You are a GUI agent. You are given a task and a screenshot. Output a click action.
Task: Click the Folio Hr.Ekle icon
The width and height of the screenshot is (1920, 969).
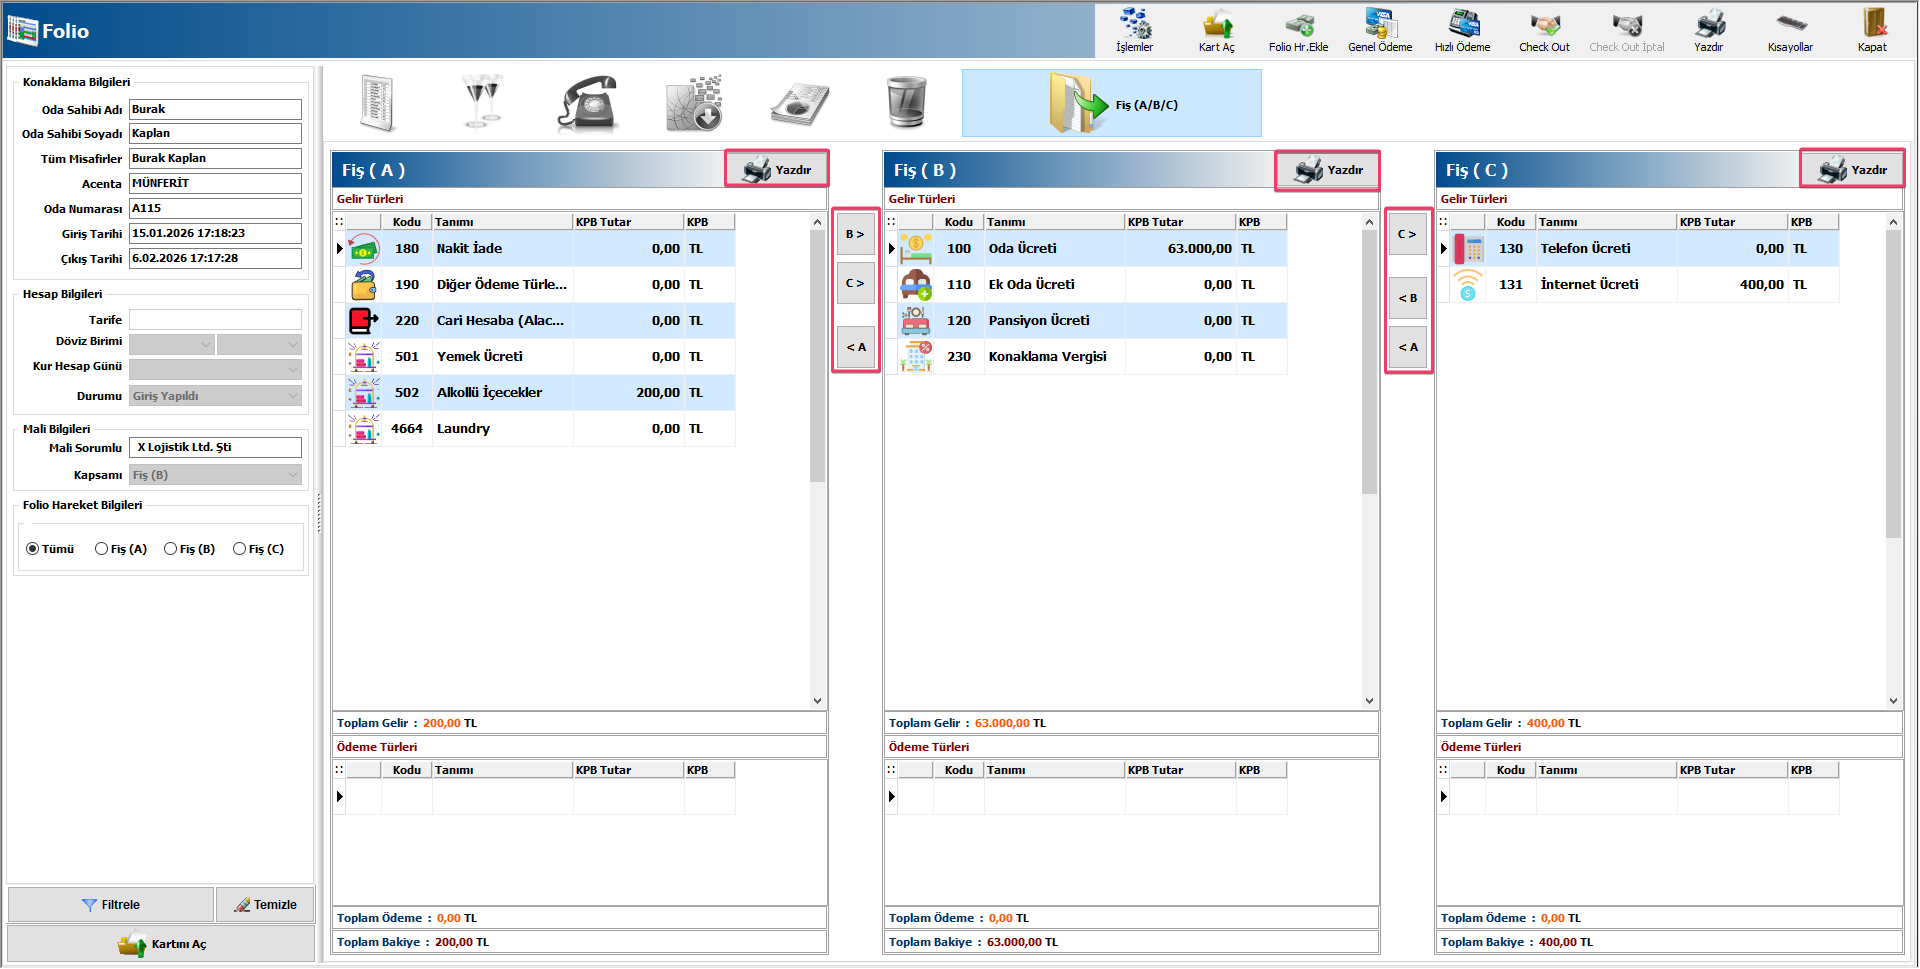[1298, 30]
